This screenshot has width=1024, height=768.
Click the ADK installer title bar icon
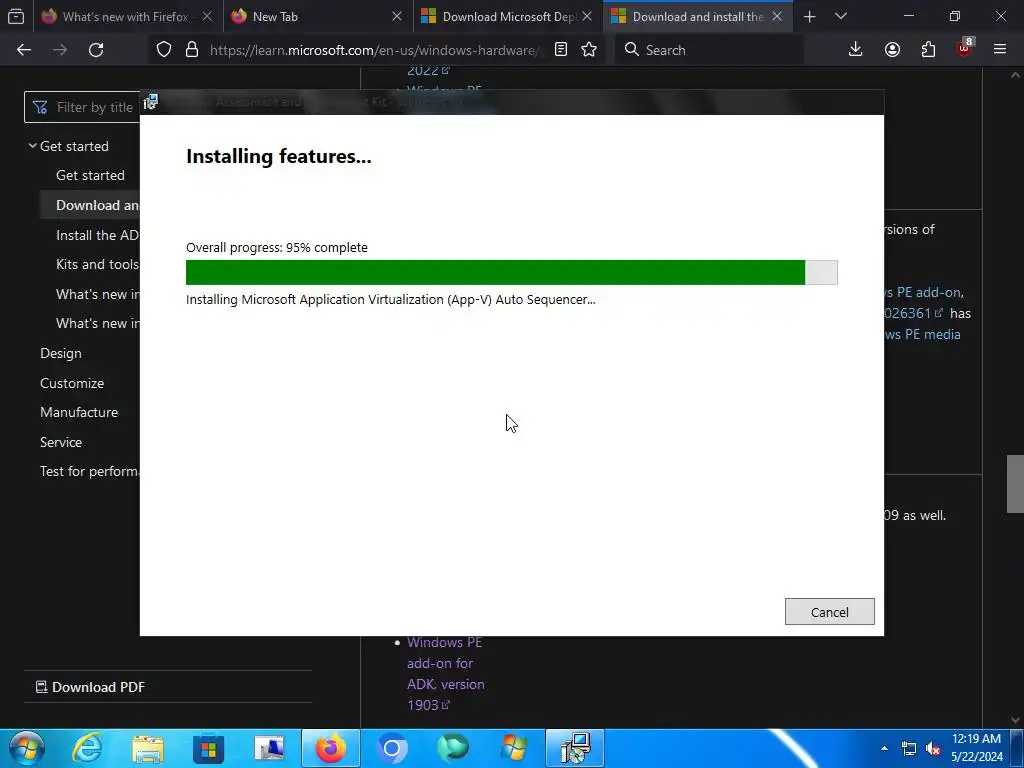click(151, 102)
